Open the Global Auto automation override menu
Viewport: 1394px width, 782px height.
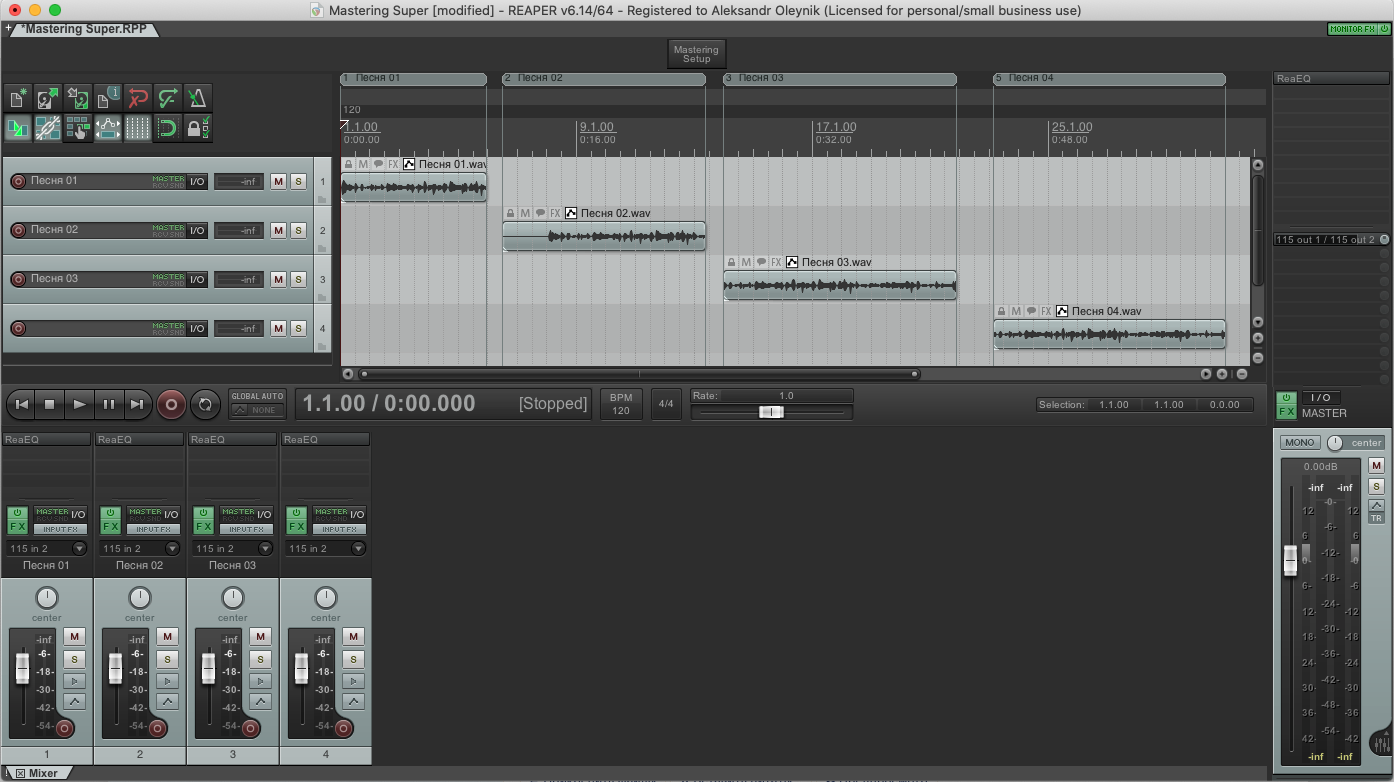click(257, 404)
